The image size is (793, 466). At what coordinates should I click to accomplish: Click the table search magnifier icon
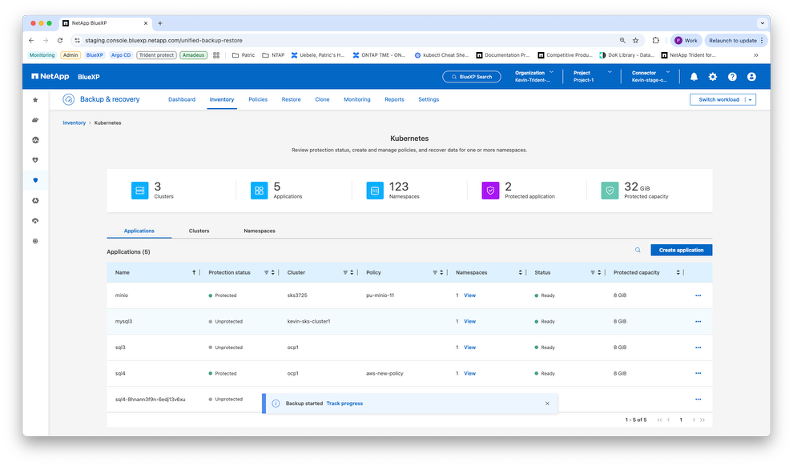coord(638,250)
